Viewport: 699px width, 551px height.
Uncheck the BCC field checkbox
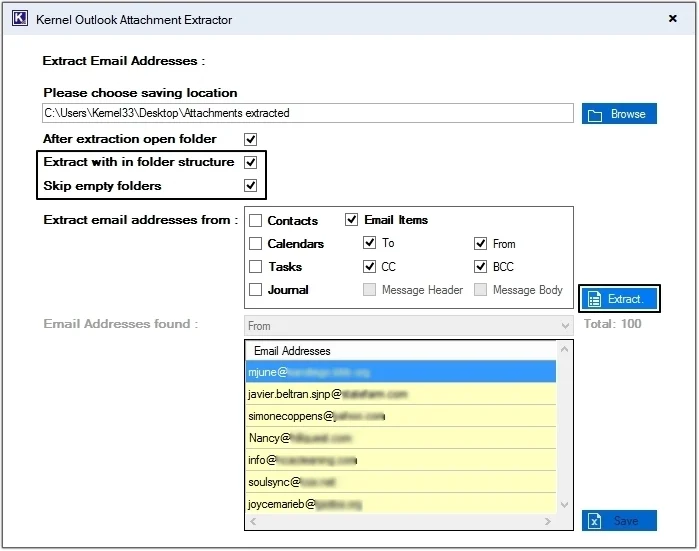tap(481, 267)
